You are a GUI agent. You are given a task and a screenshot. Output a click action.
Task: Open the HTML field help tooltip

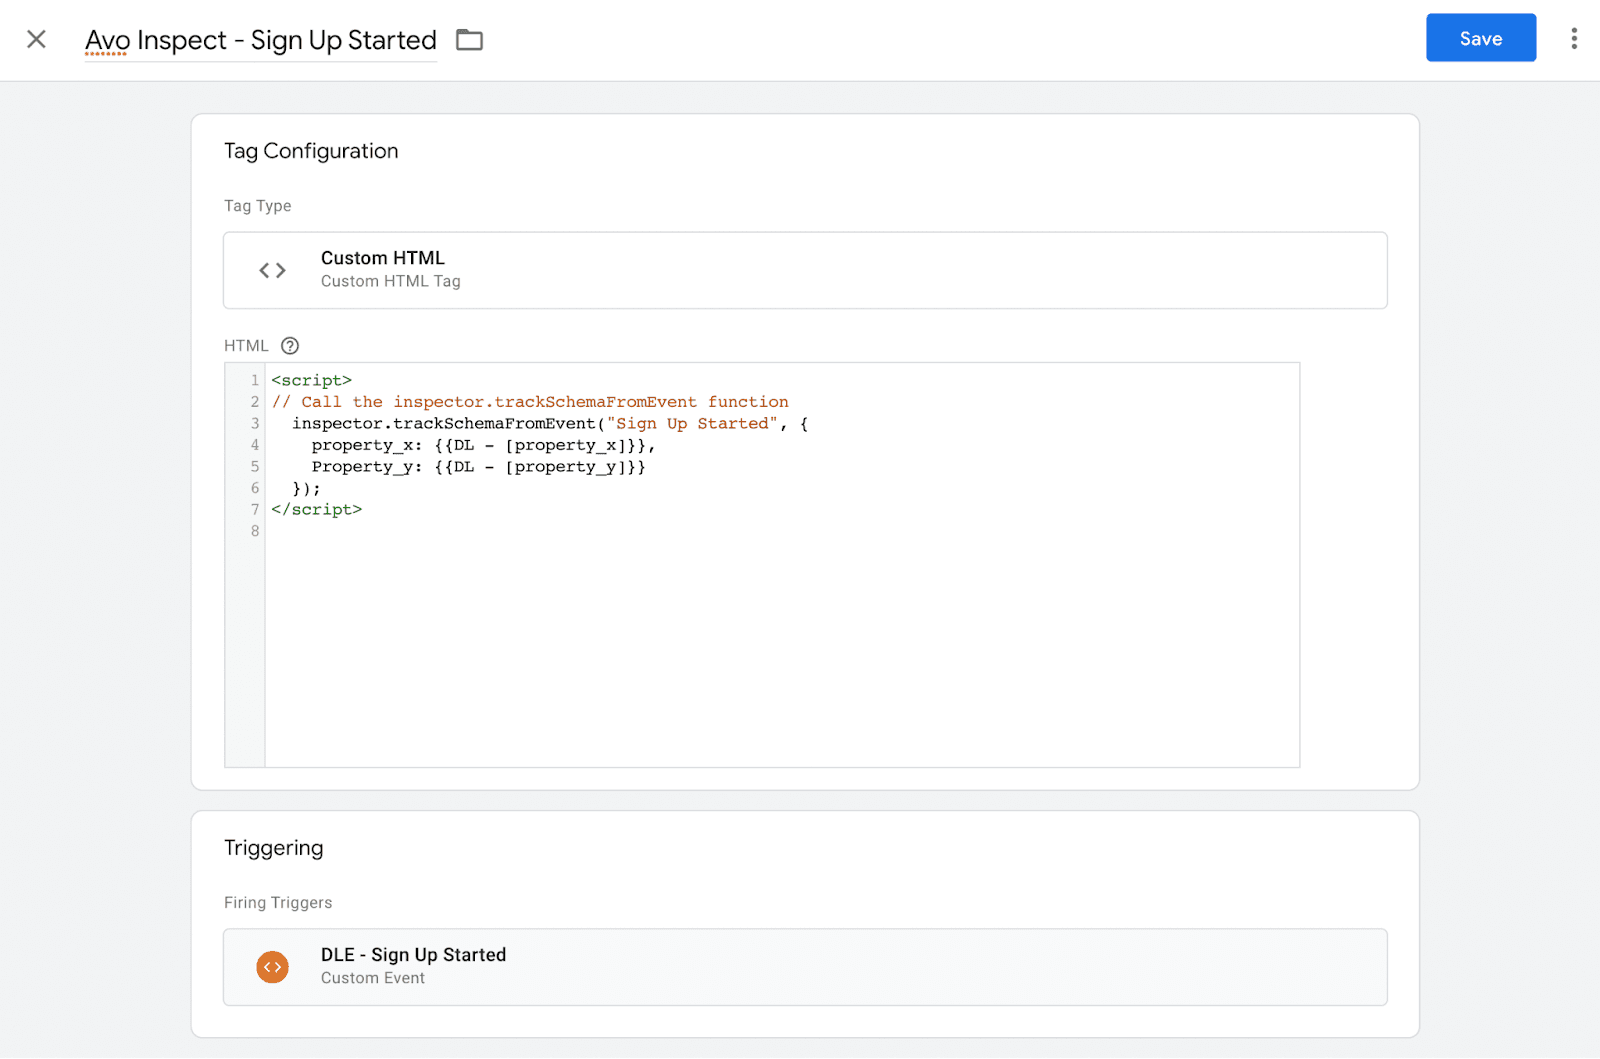(289, 345)
